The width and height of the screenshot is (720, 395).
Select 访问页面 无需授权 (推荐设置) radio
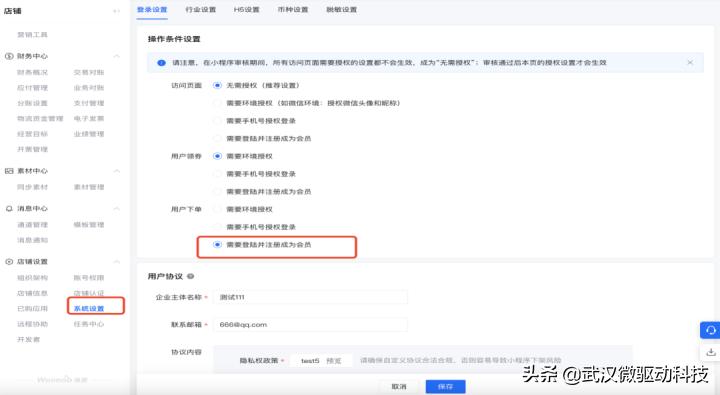point(217,85)
